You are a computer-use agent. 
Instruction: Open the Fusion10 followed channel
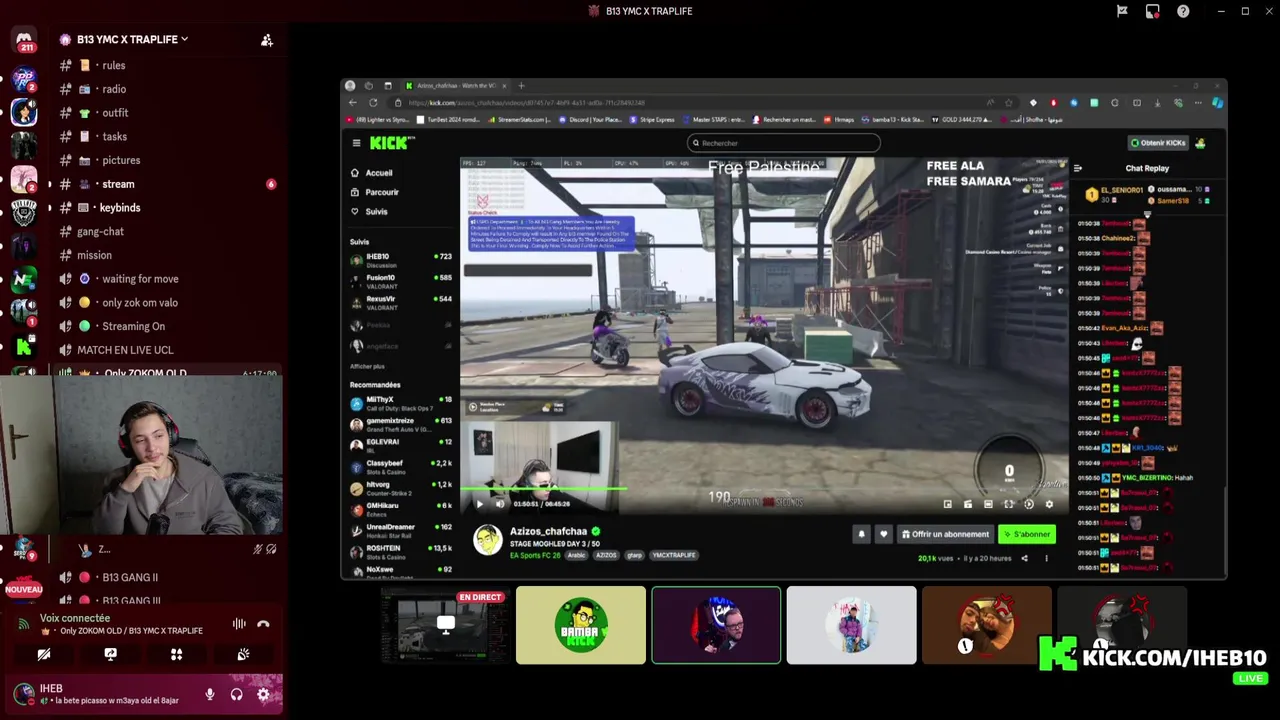tap(401, 280)
